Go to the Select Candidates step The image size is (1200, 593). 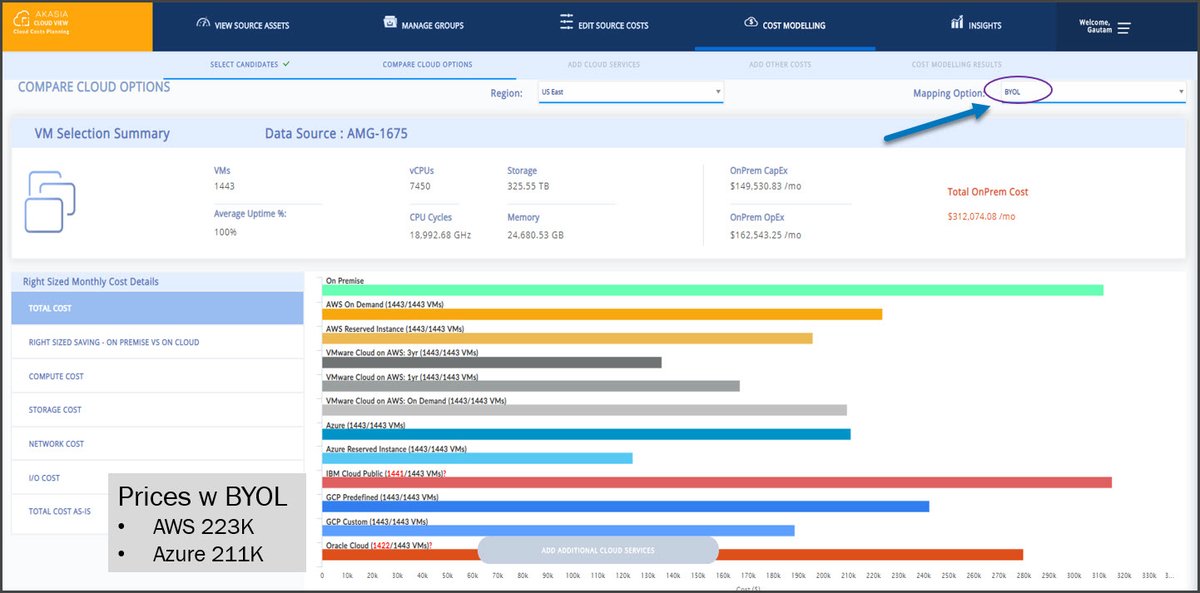coord(250,64)
